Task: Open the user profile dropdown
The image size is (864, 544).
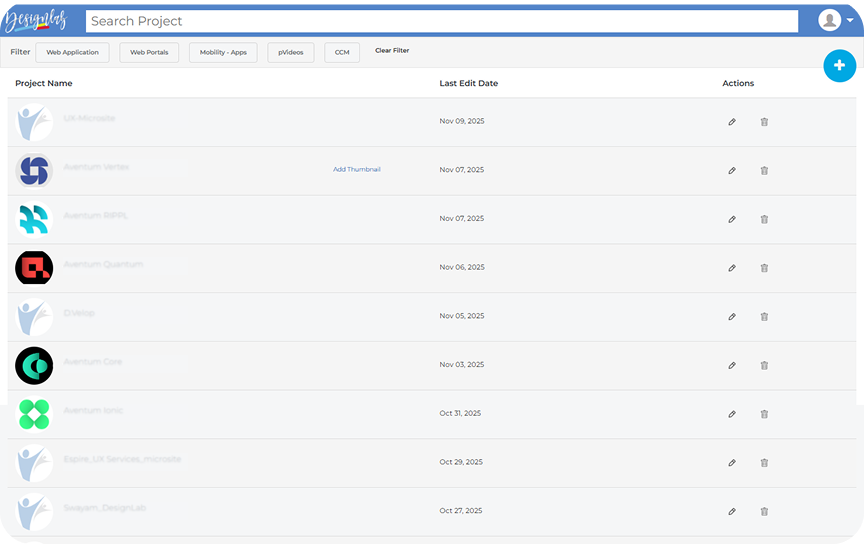Action: pyautogui.click(x=835, y=21)
